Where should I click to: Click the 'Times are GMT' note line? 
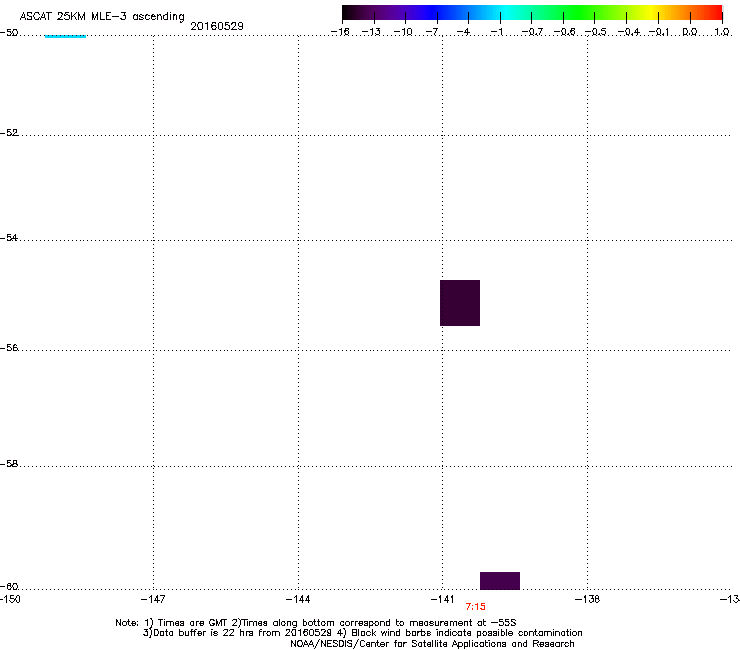click(x=316, y=623)
